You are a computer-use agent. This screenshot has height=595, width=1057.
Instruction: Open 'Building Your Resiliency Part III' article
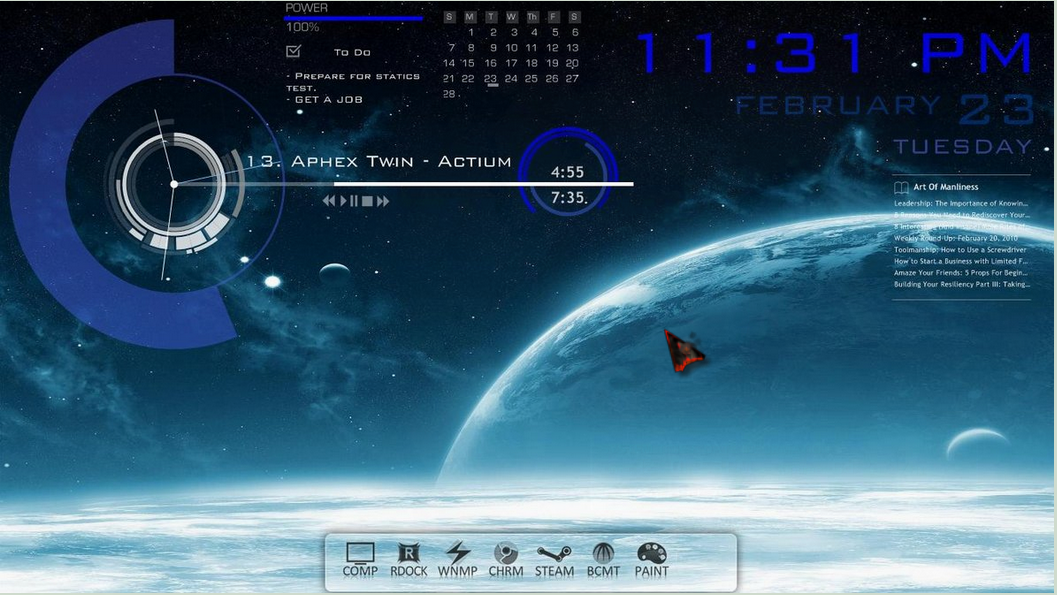(x=961, y=284)
